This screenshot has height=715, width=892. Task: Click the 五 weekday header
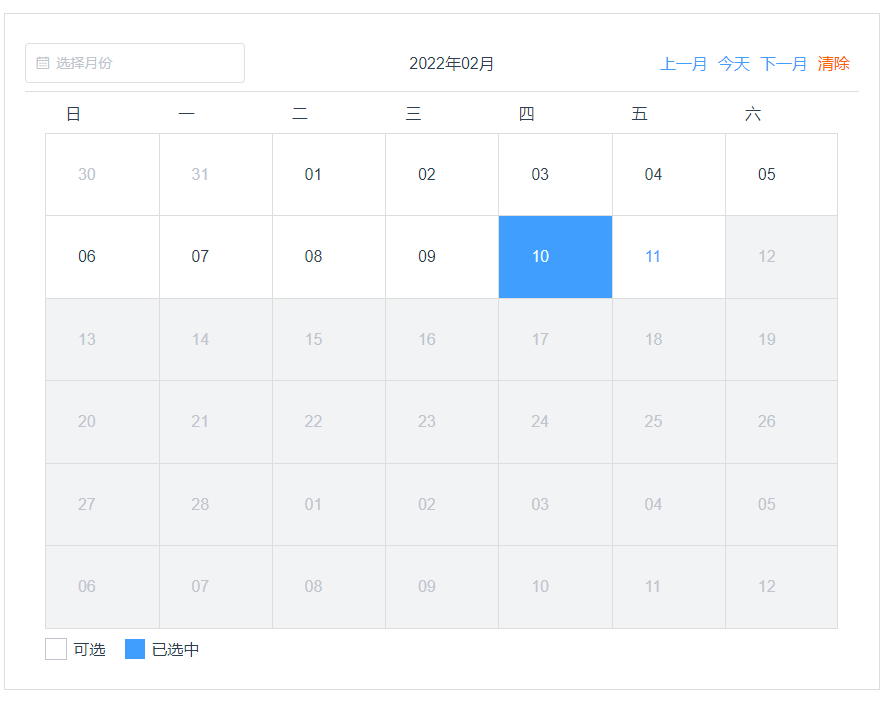pyautogui.click(x=640, y=114)
